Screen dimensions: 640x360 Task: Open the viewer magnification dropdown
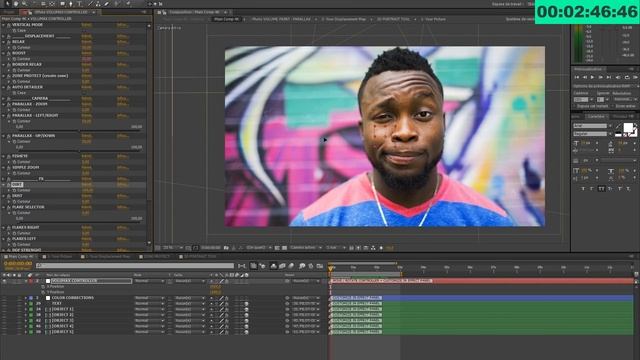point(172,248)
